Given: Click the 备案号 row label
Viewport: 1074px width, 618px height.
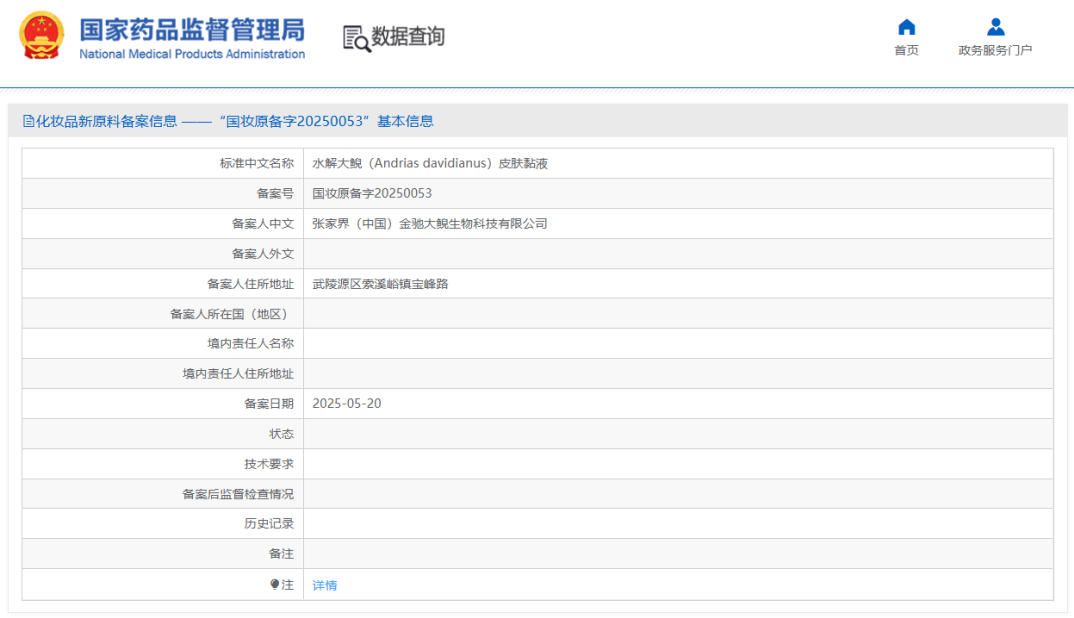Looking at the screenshot, I should tap(275, 193).
